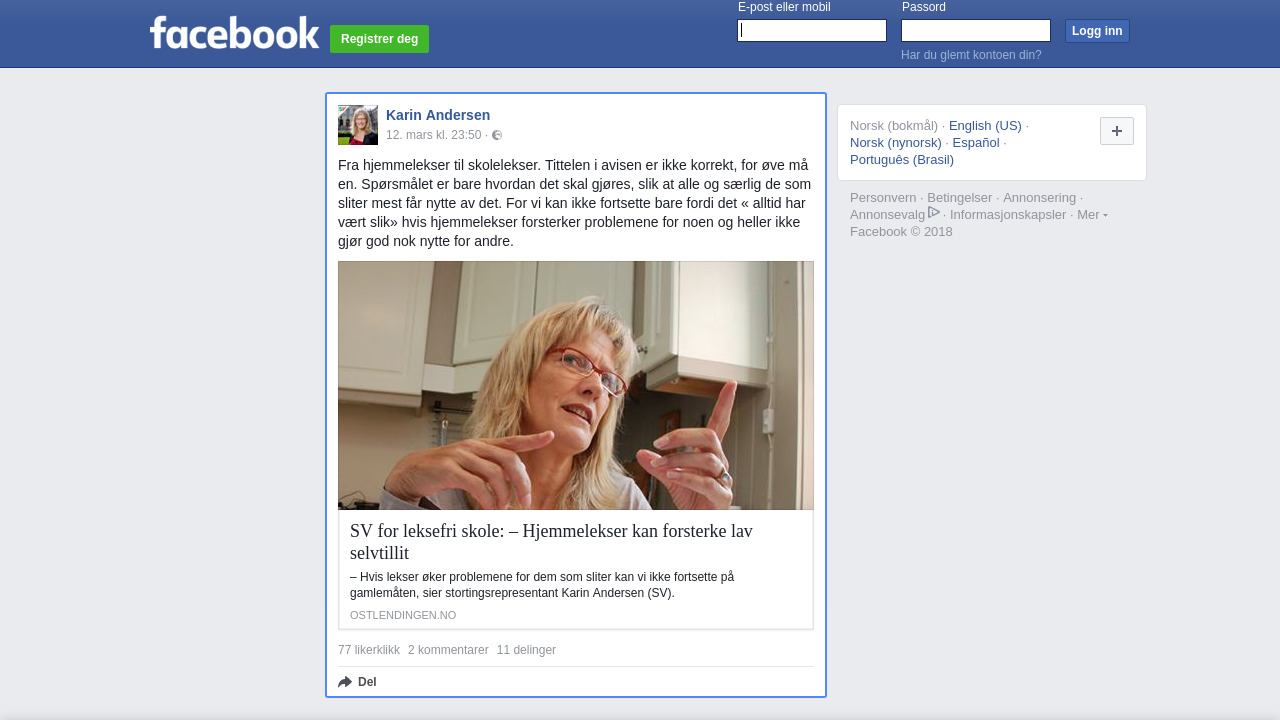Screen dimensions: 1280x720
Task: Open the Informasjonskapsler link
Action: coord(1008,214)
